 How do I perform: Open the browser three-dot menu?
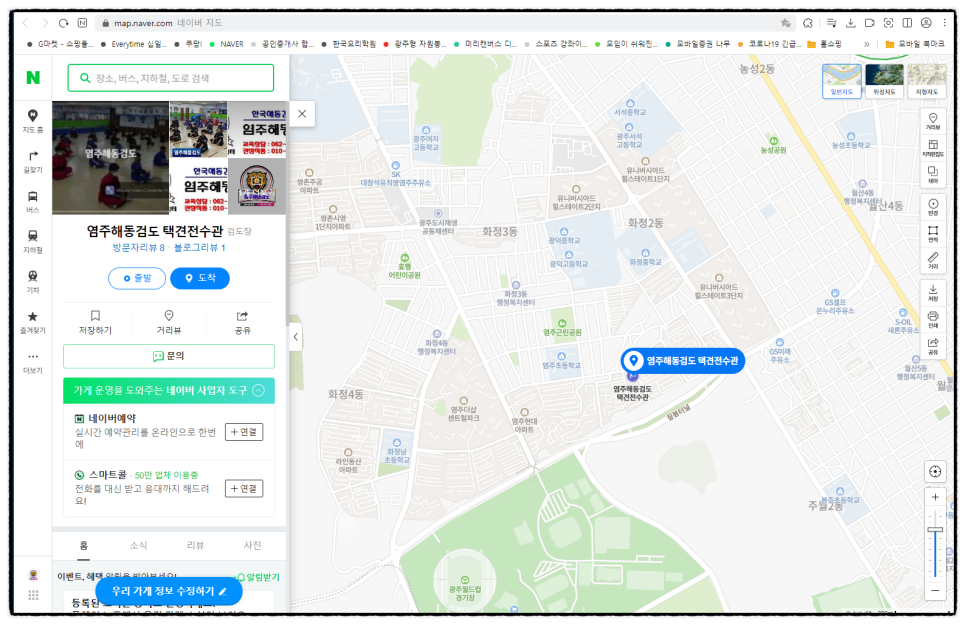point(944,23)
